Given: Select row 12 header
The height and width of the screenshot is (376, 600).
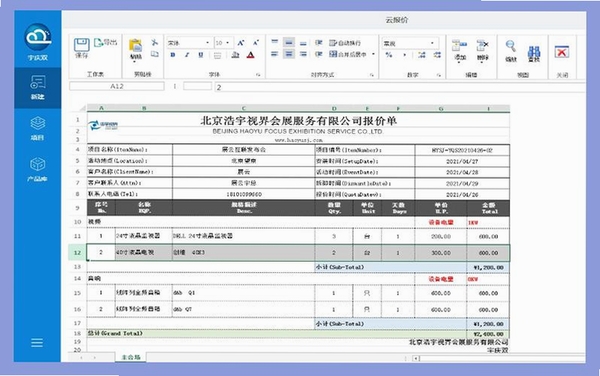Looking at the screenshot, I should [x=77, y=252].
